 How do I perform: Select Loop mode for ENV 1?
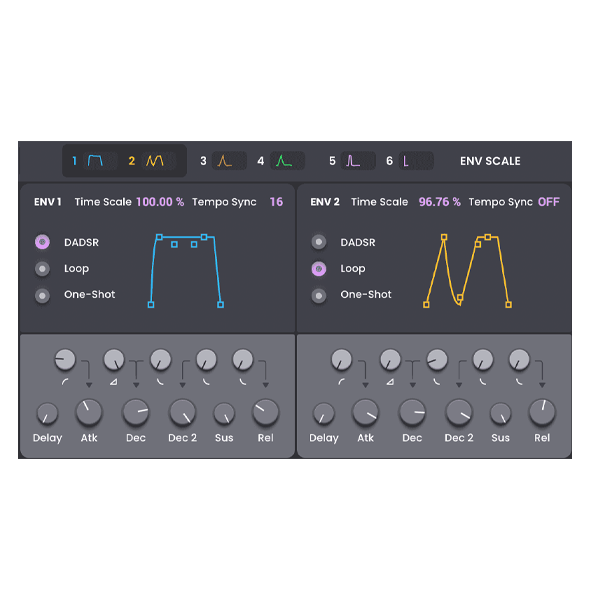click(42, 269)
